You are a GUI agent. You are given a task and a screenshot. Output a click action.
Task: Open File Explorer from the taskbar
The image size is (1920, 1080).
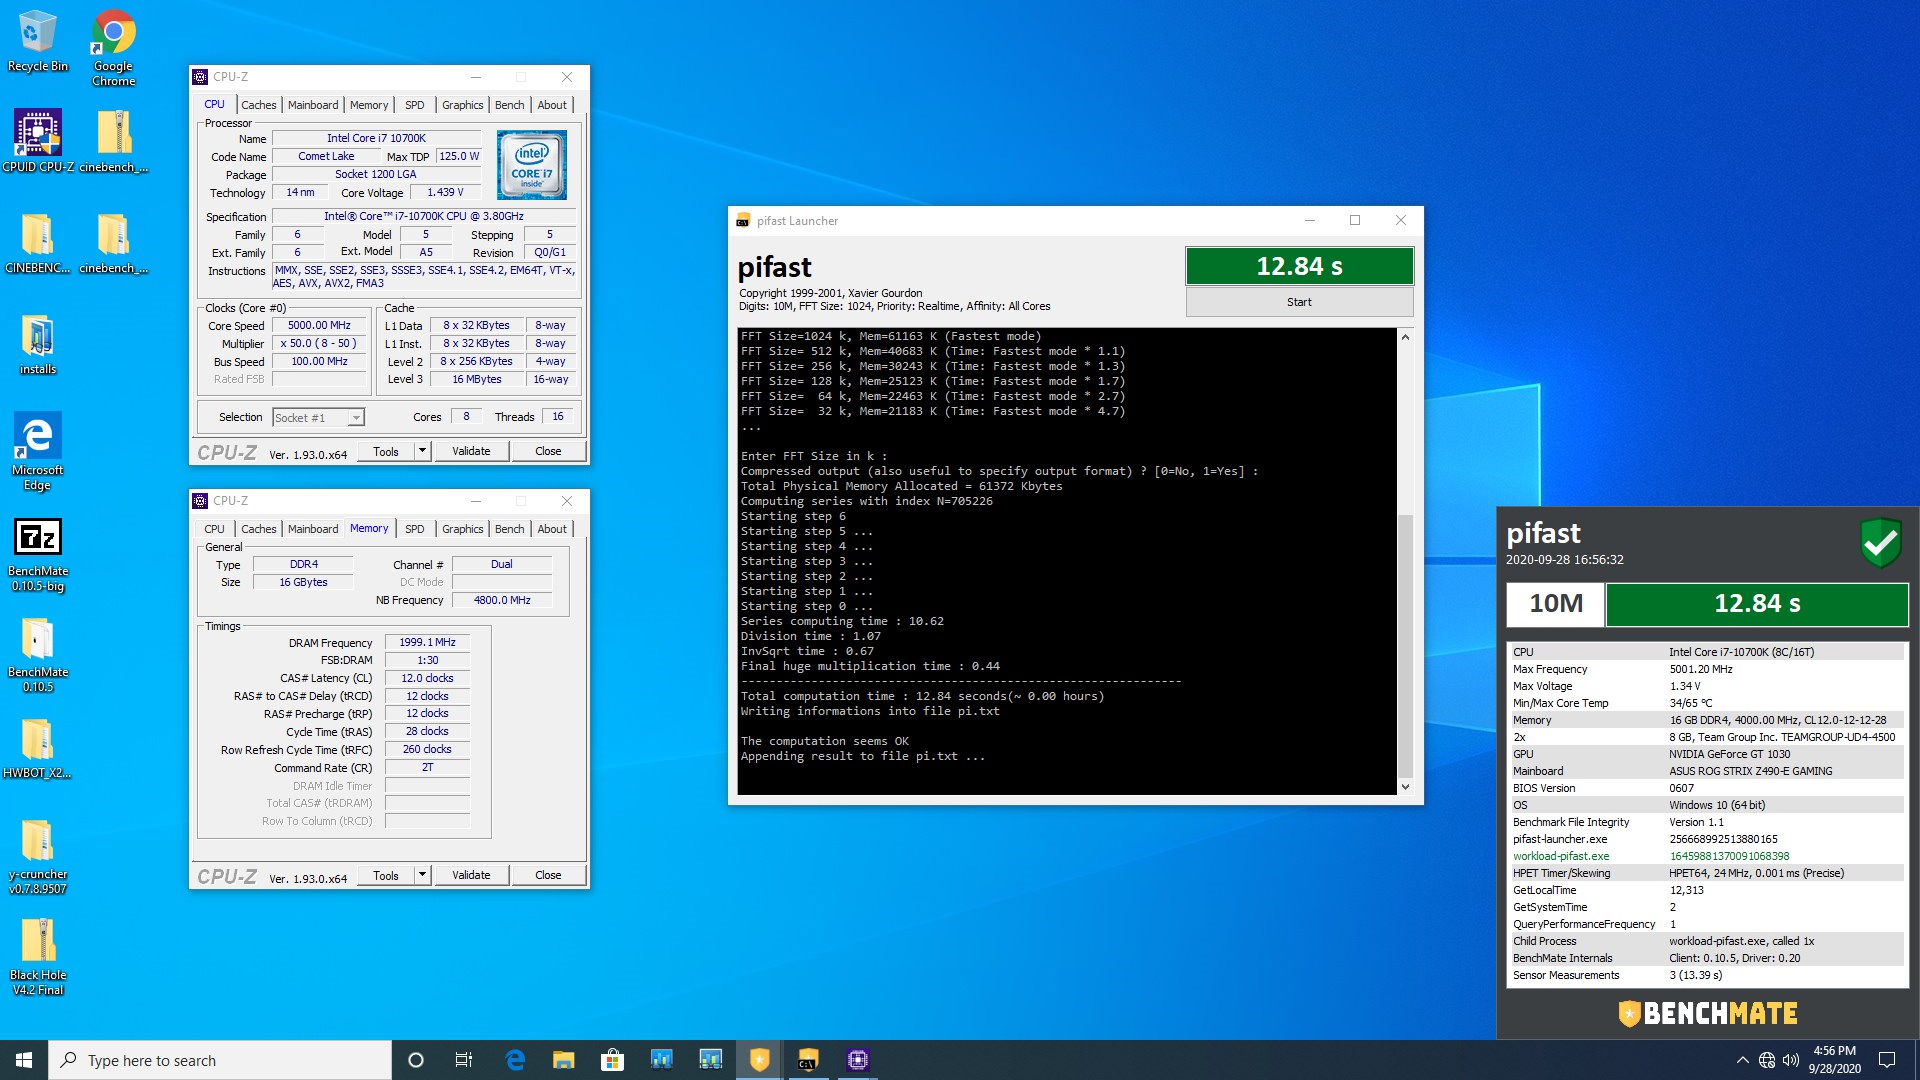coord(564,1060)
